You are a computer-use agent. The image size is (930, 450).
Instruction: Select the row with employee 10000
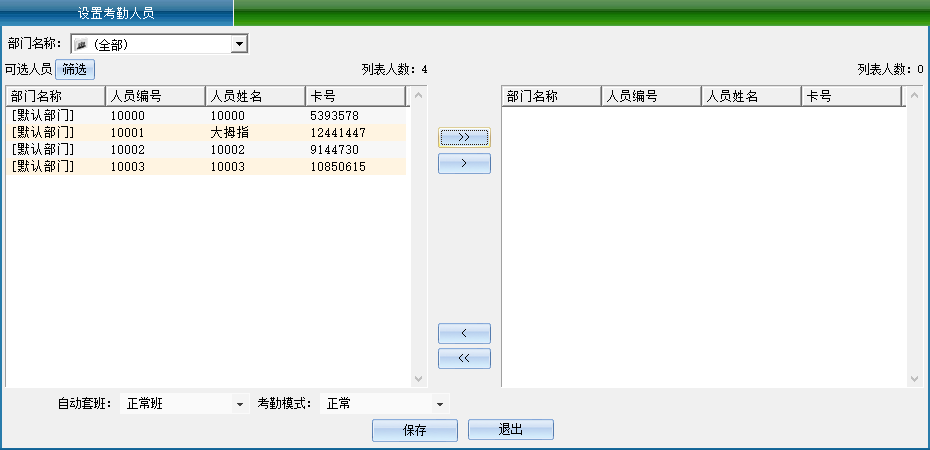(200, 116)
